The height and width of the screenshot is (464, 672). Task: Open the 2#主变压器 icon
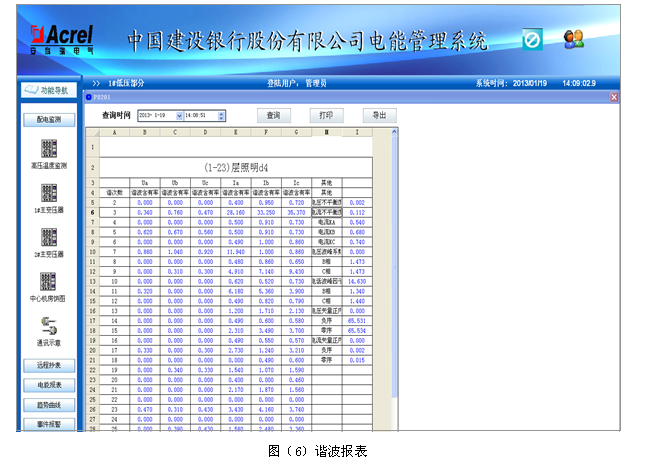[49, 237]
